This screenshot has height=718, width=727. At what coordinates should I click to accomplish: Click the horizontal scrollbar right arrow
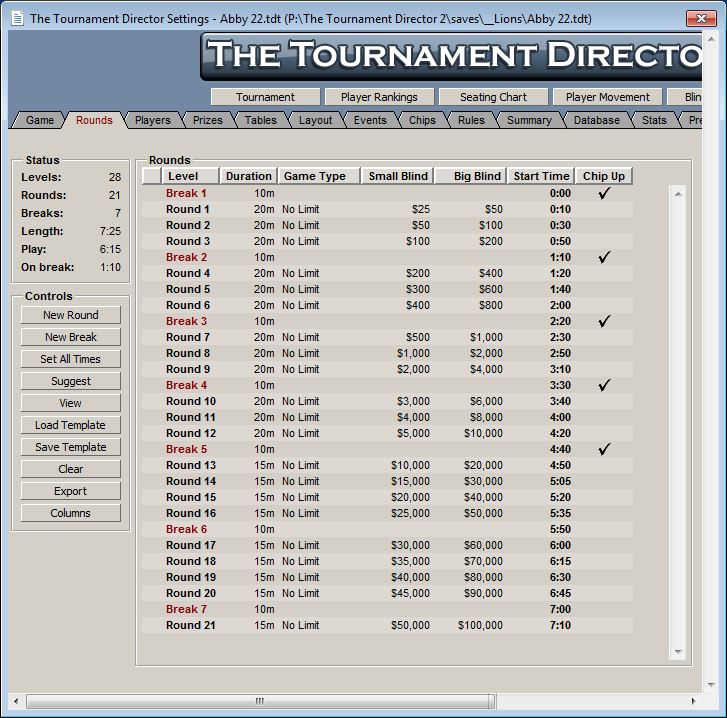point(694,701)
